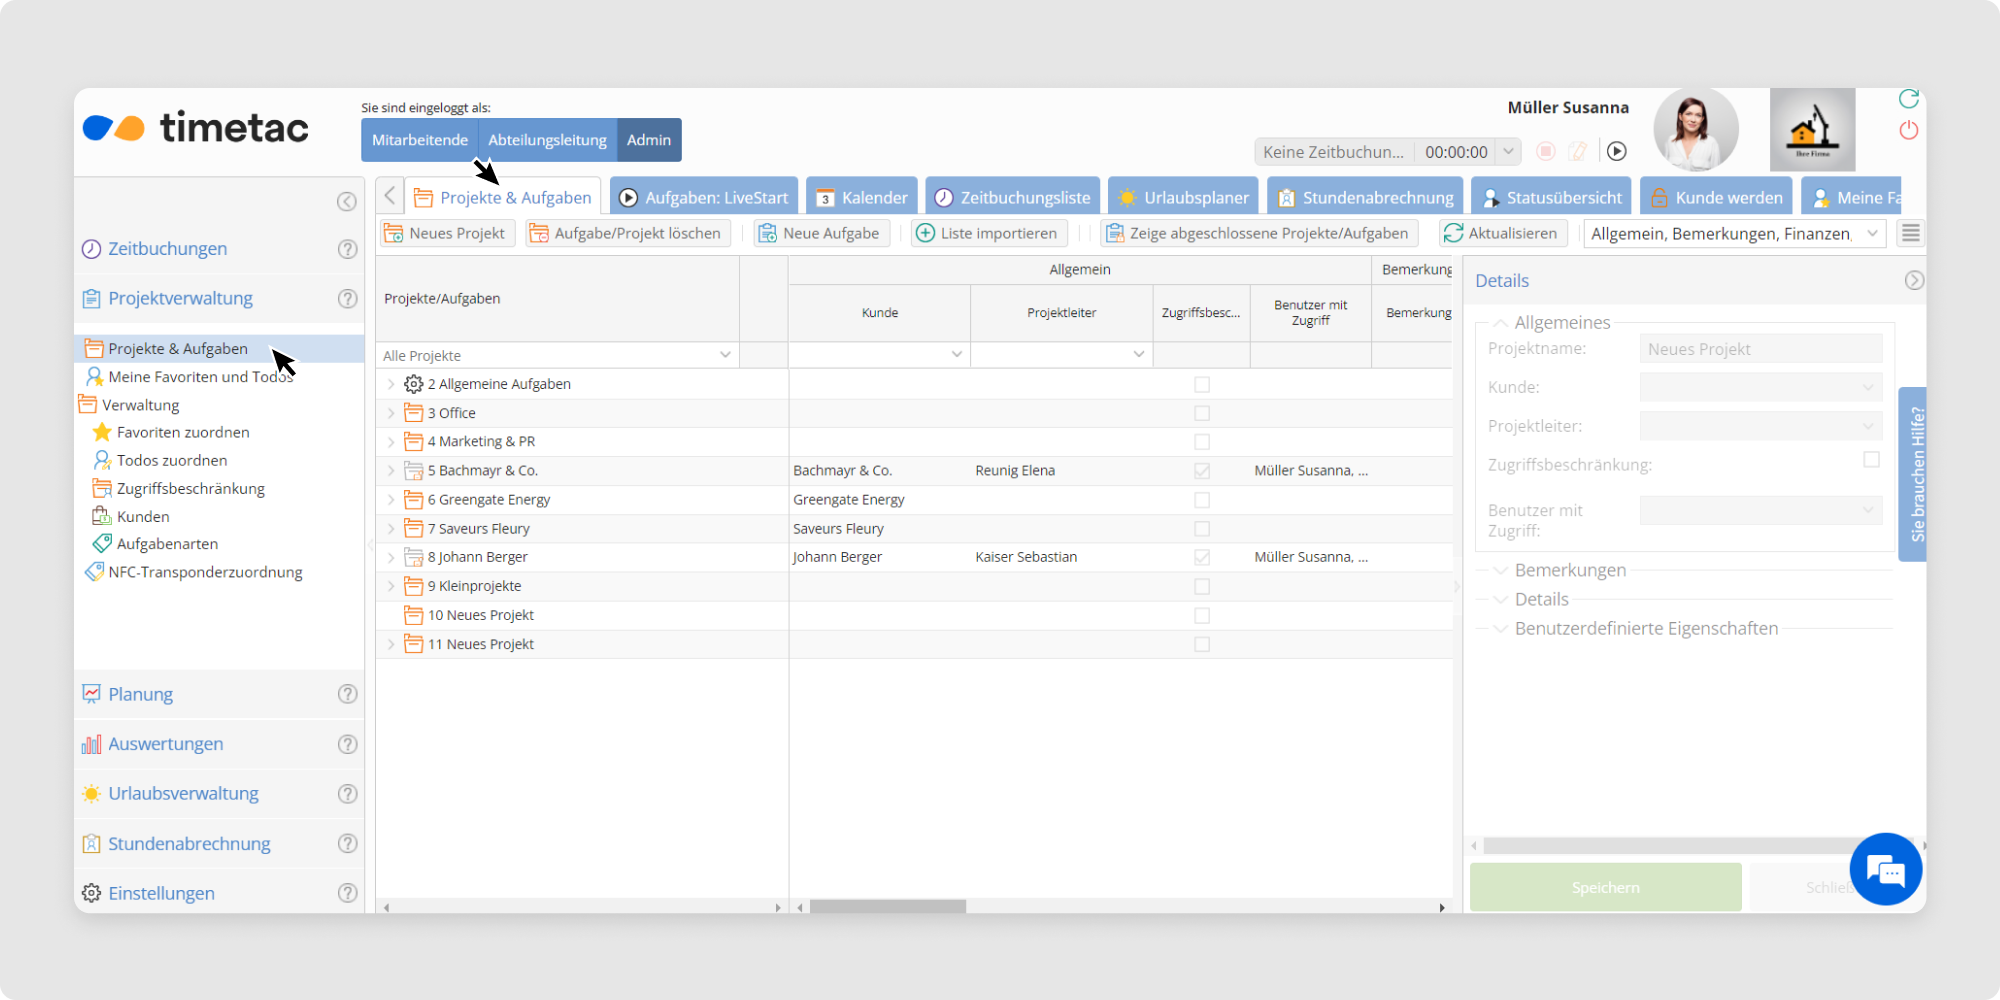Open the live chat bubble
The height and width of the screenshot is (1000, 2000).
click(x=1885, y=870)
